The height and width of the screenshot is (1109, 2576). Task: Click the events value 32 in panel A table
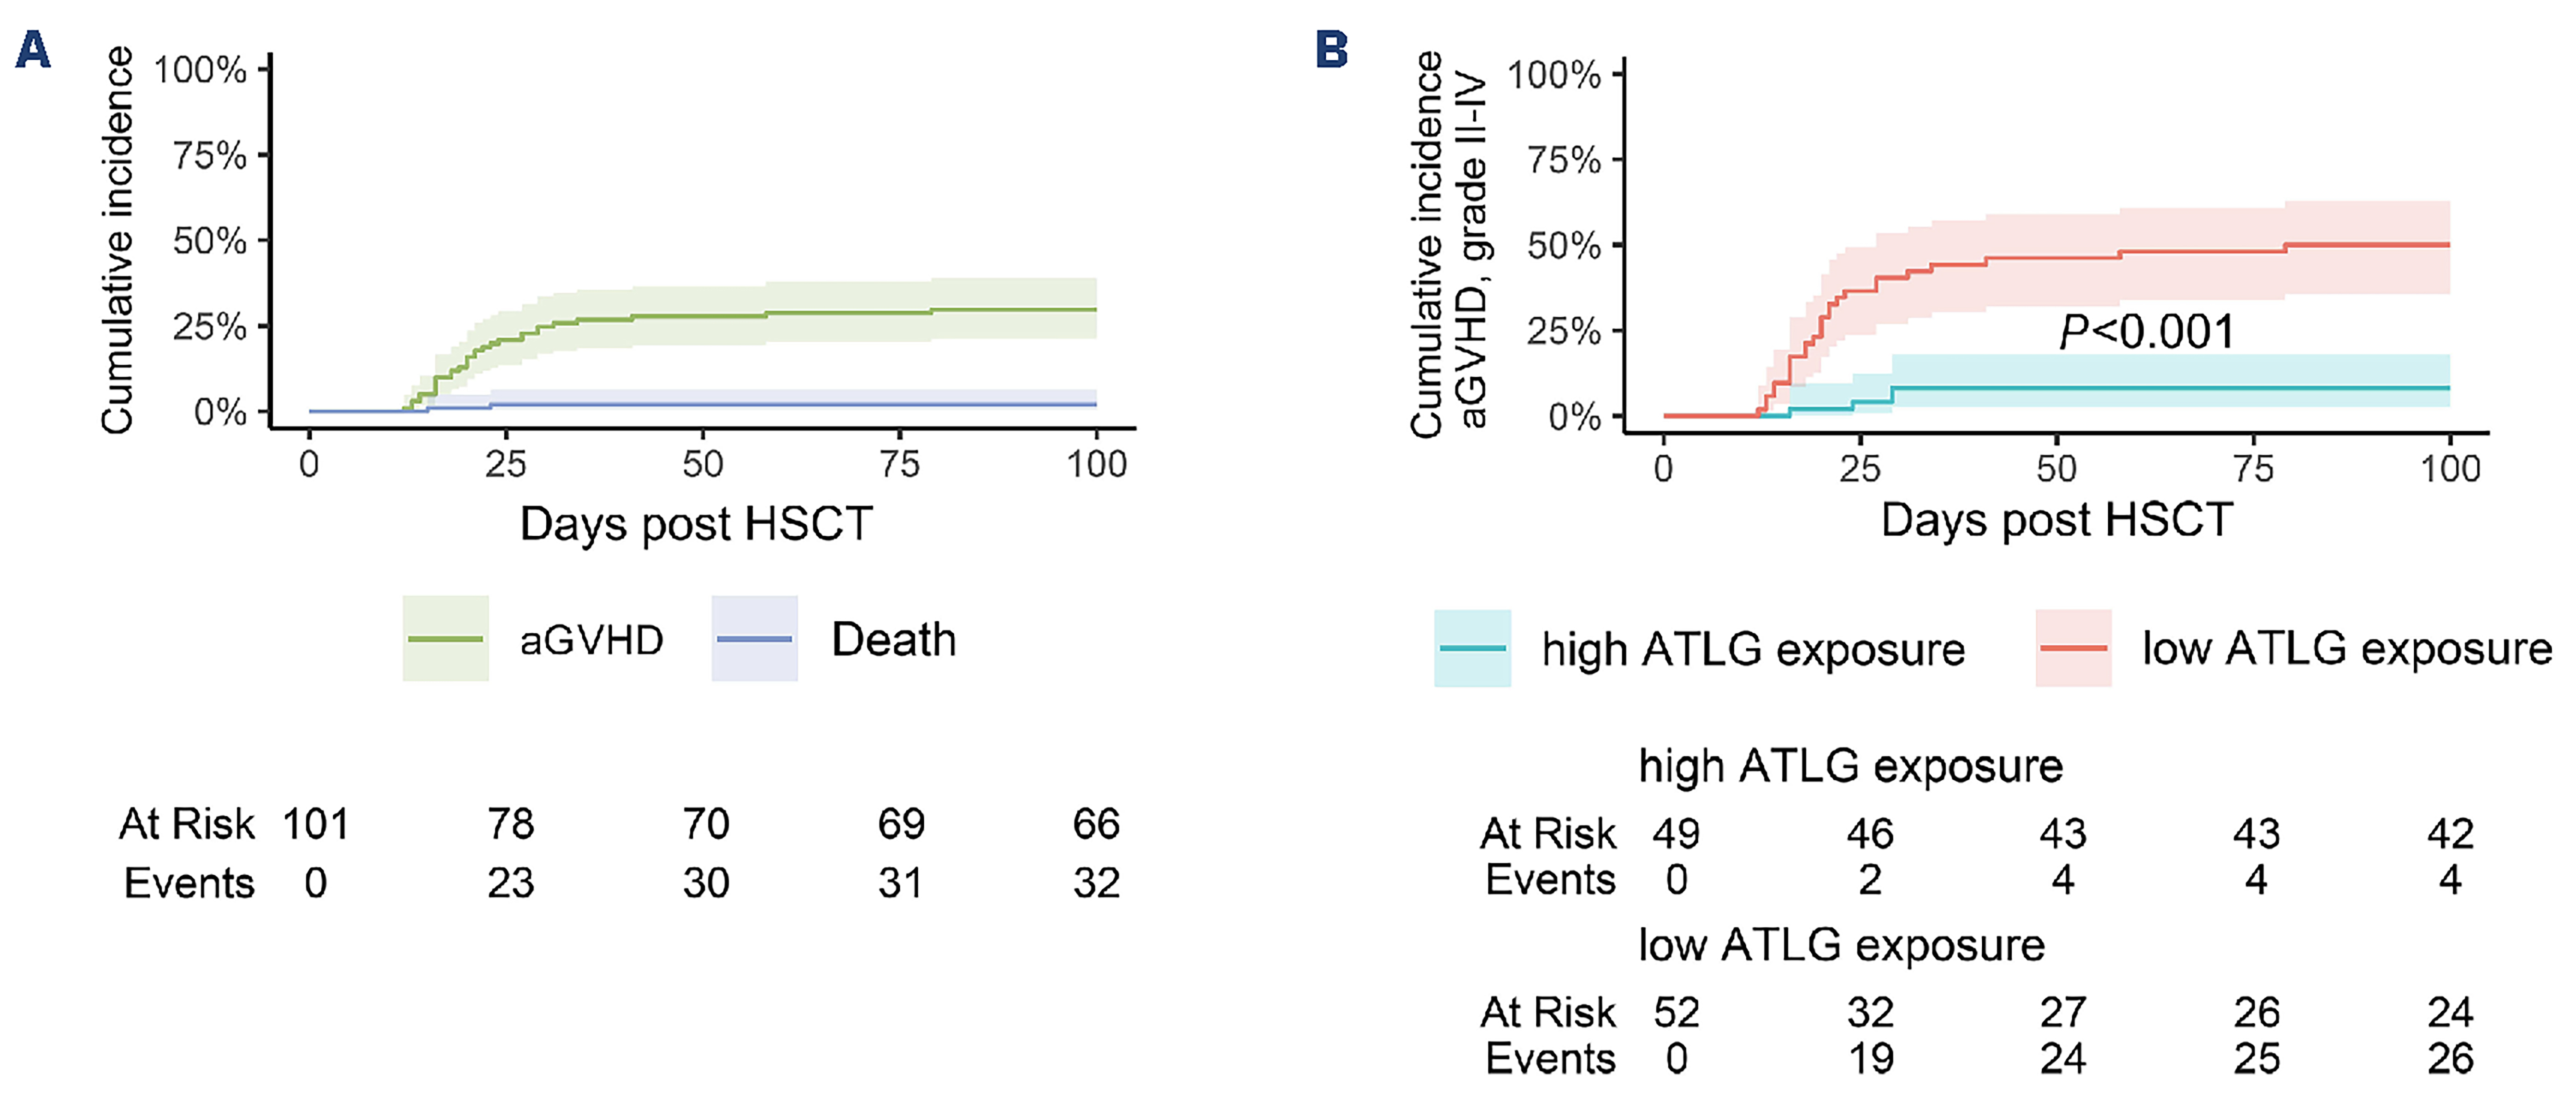[x=1096, y=884]
